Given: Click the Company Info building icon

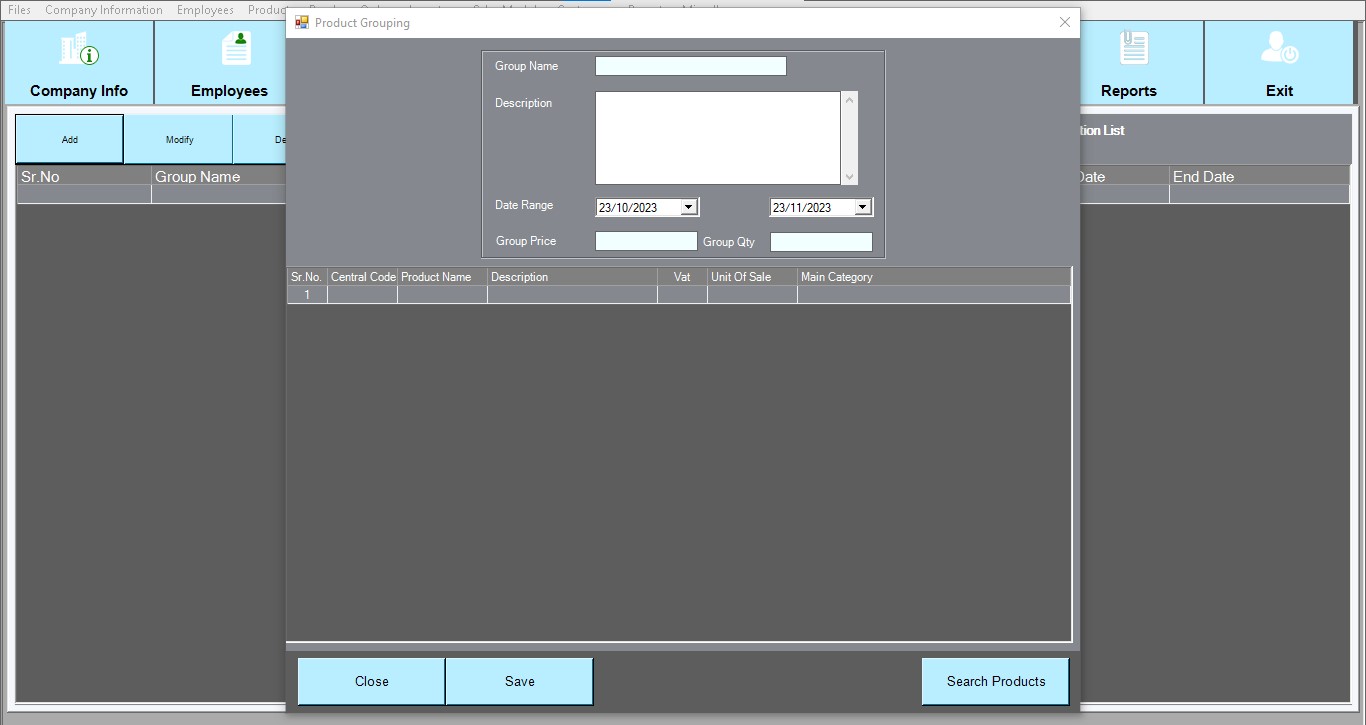Looking at the screenshot, I should click(x=79, y=49).
